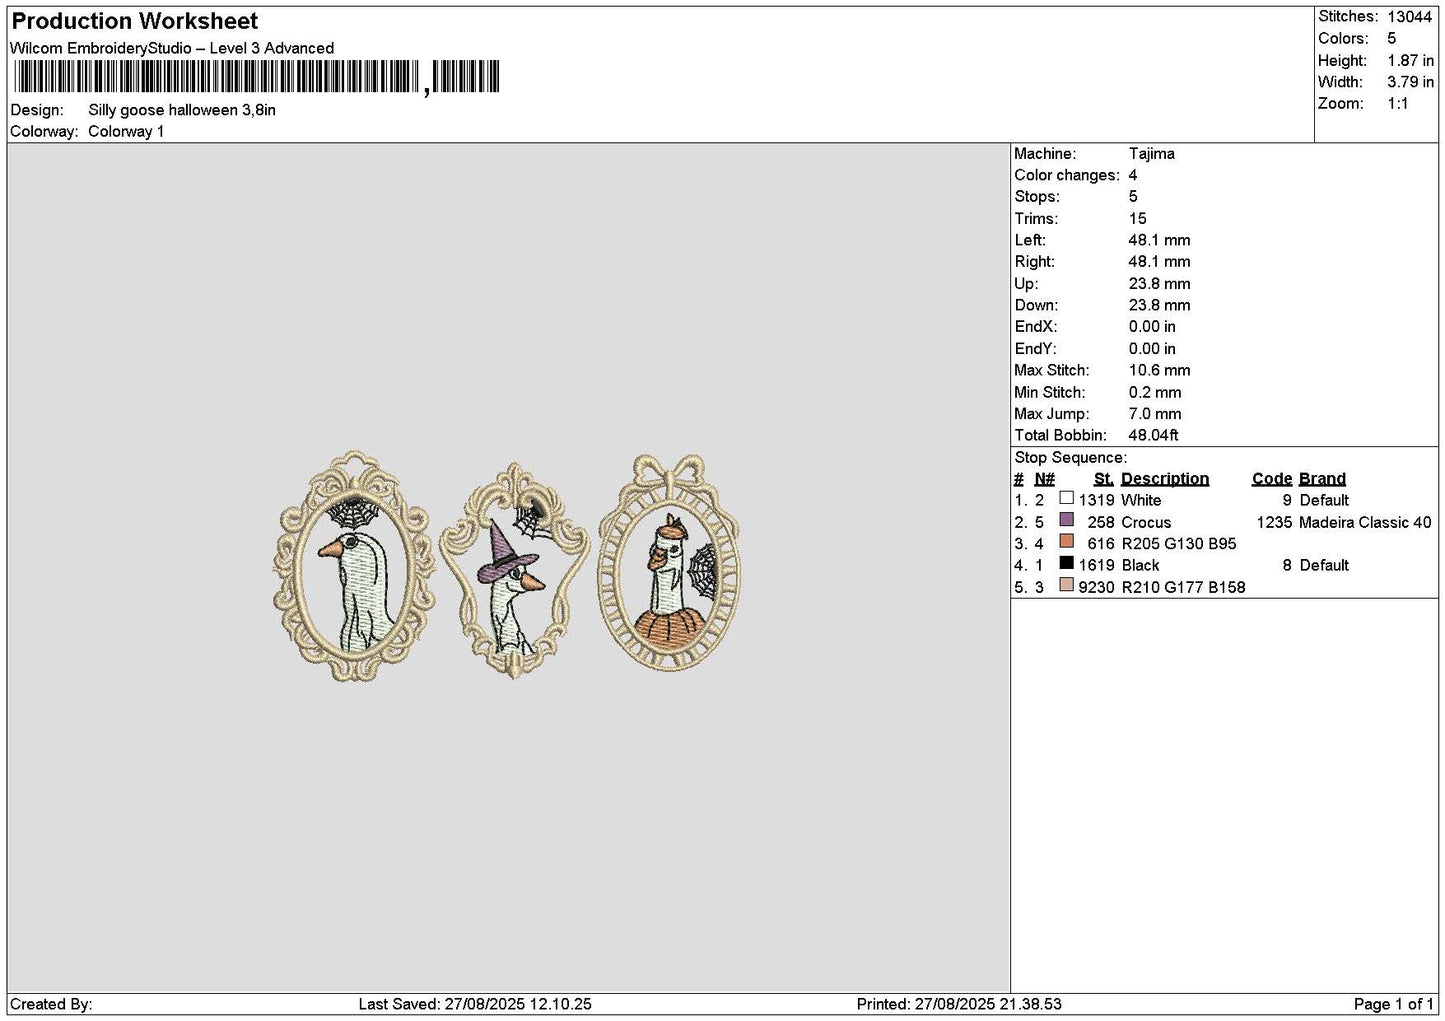Click 'Wilcom EmbroideryStudio – Level 3 Advanced' text
This screenshot has width=1445, height=1021.
pos(172,48)
